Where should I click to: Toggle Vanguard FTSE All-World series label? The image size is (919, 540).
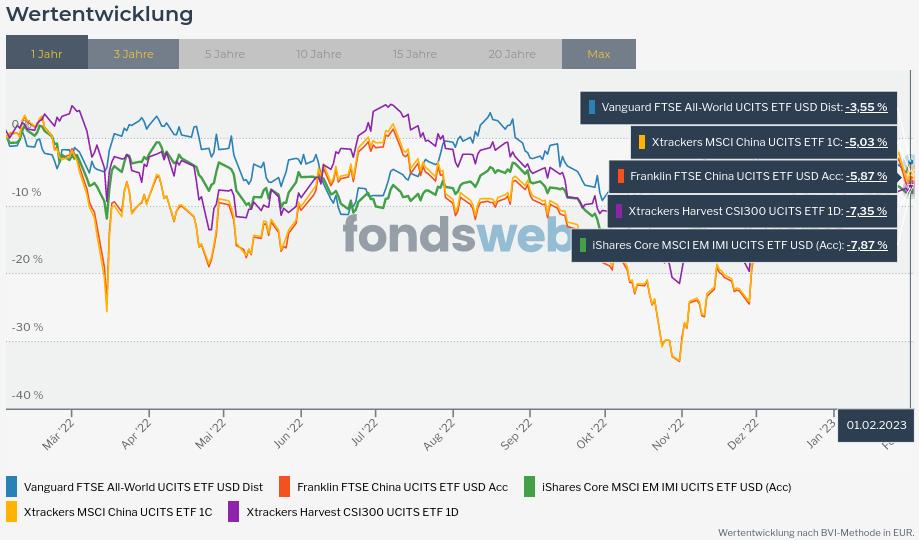pyautogui.click(x=143, y=487)
